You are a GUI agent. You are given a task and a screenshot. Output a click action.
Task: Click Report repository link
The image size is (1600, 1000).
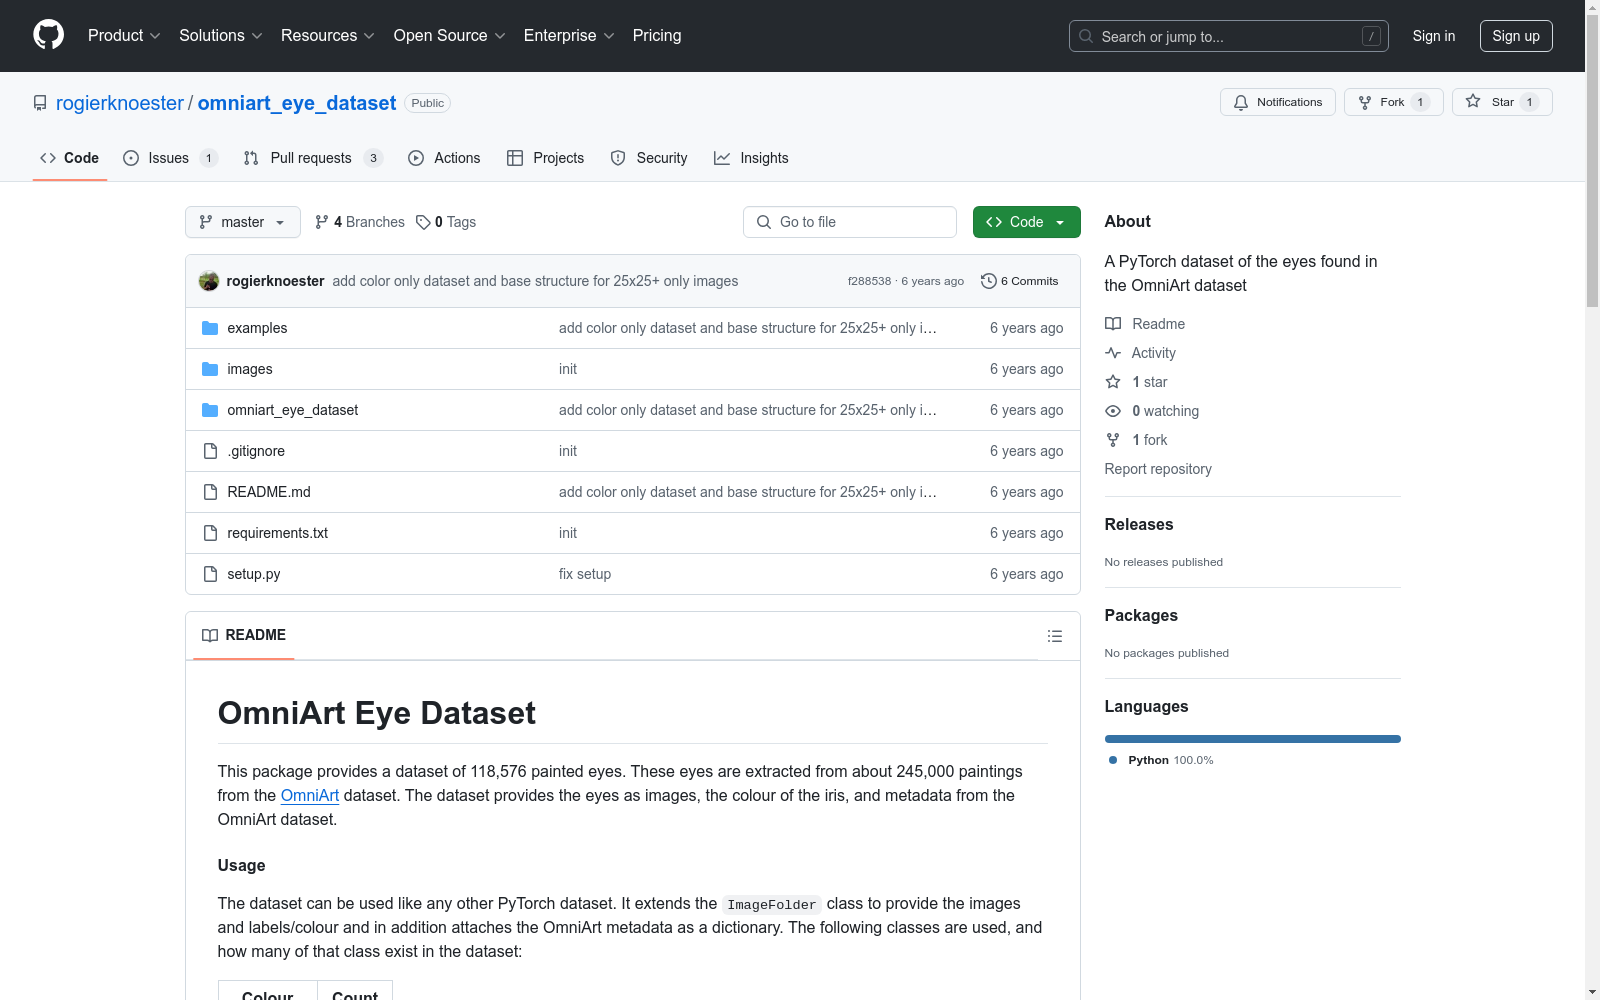1158,469
